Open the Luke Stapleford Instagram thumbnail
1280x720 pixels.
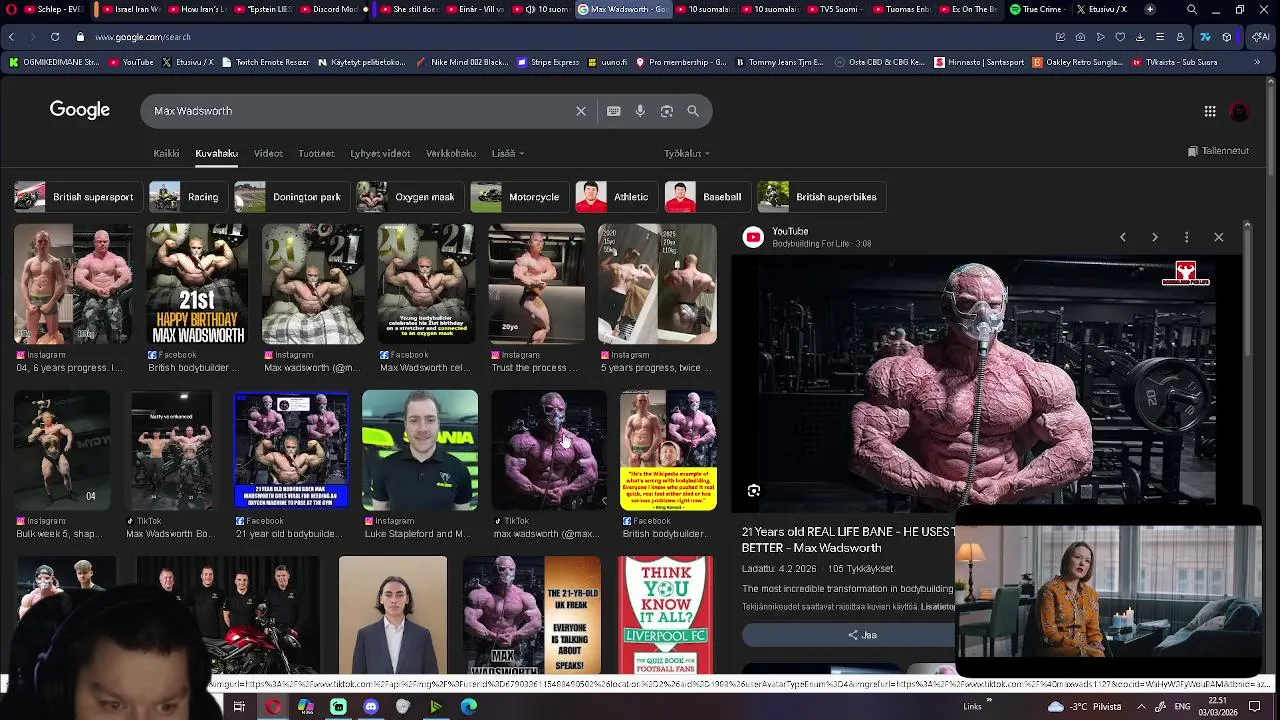pyautogui.click(x=420, y=450)
